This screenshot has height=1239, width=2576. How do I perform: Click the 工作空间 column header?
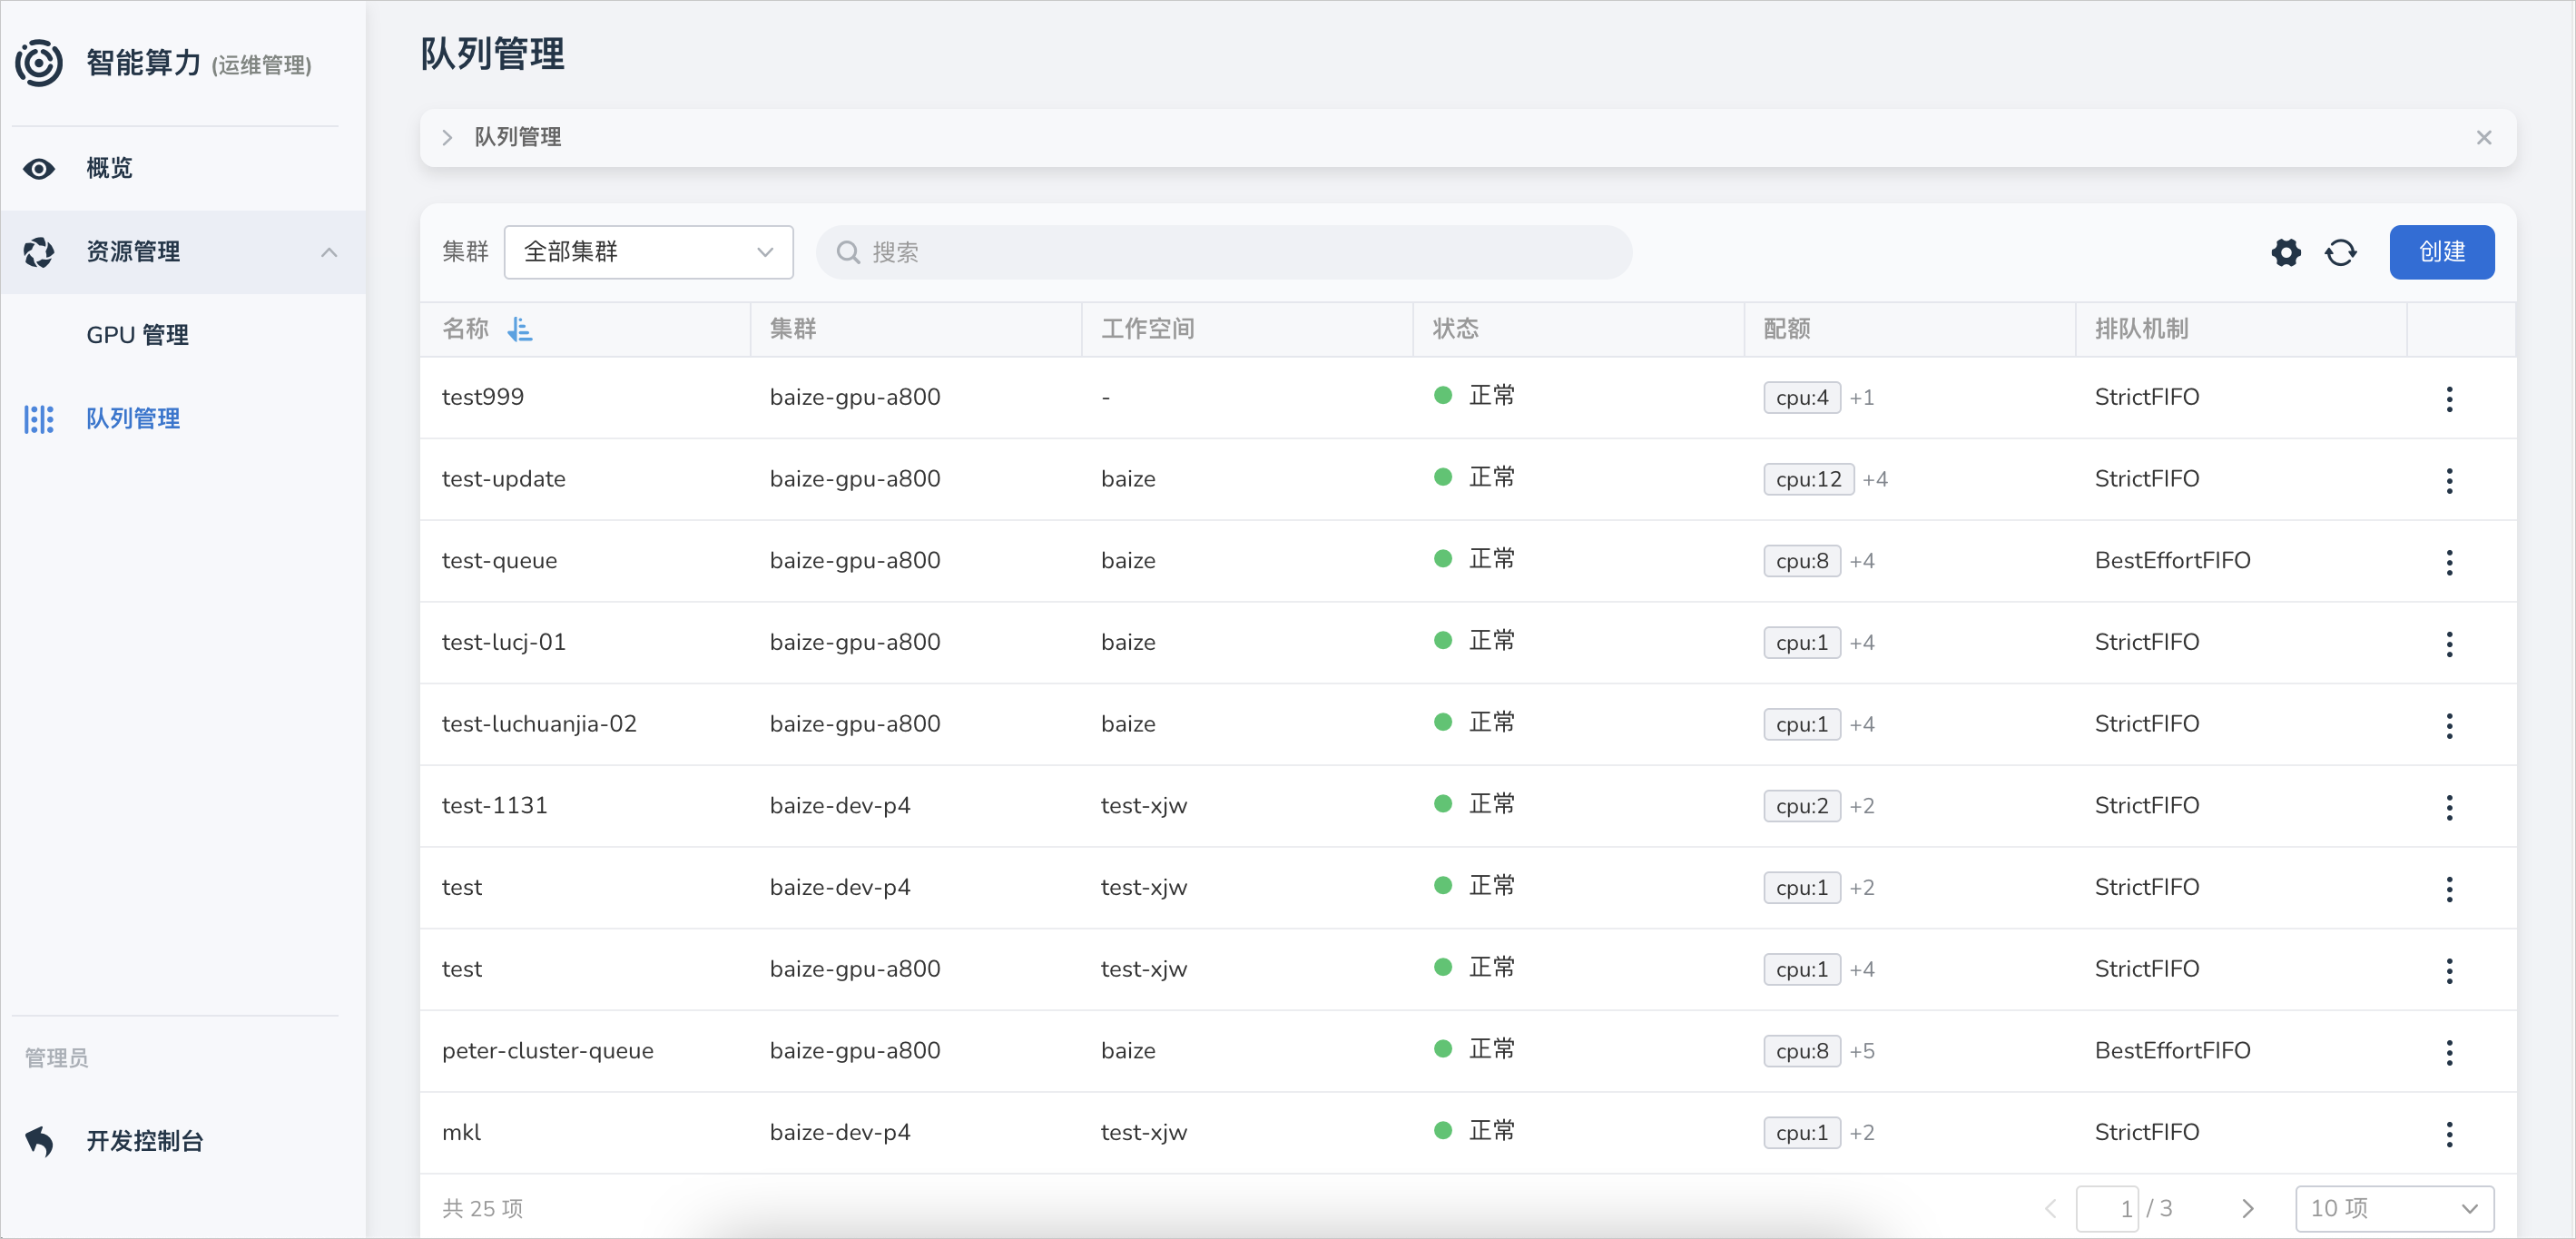coord(1147,329)
